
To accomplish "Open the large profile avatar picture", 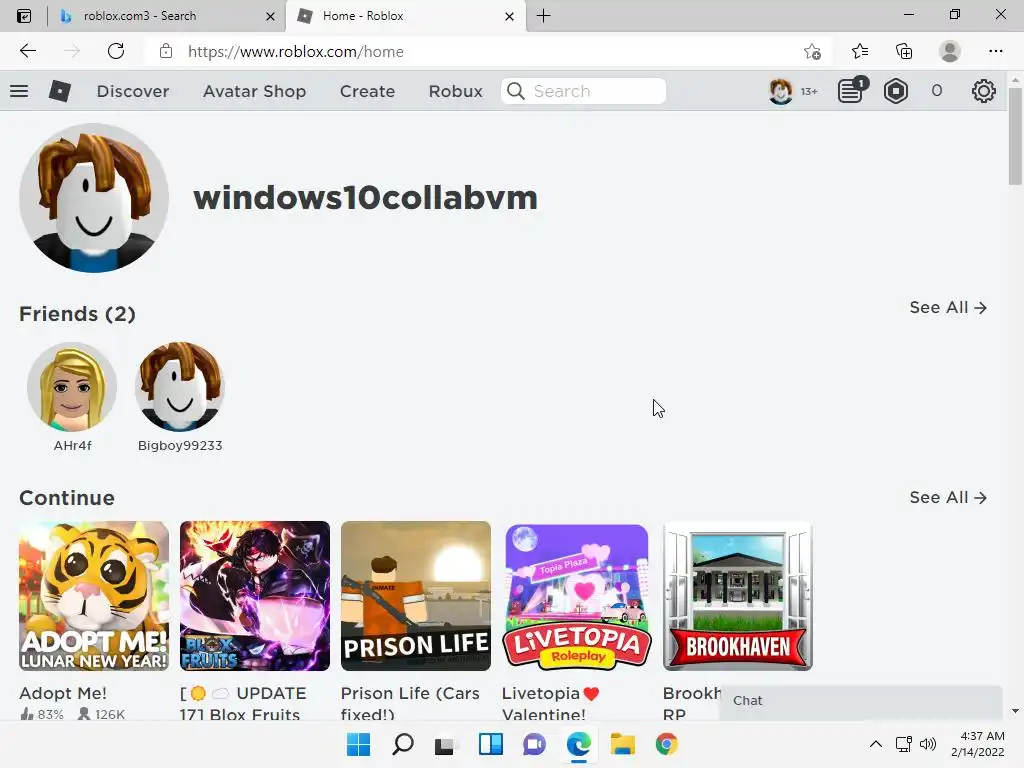I will tap(94, 197).
